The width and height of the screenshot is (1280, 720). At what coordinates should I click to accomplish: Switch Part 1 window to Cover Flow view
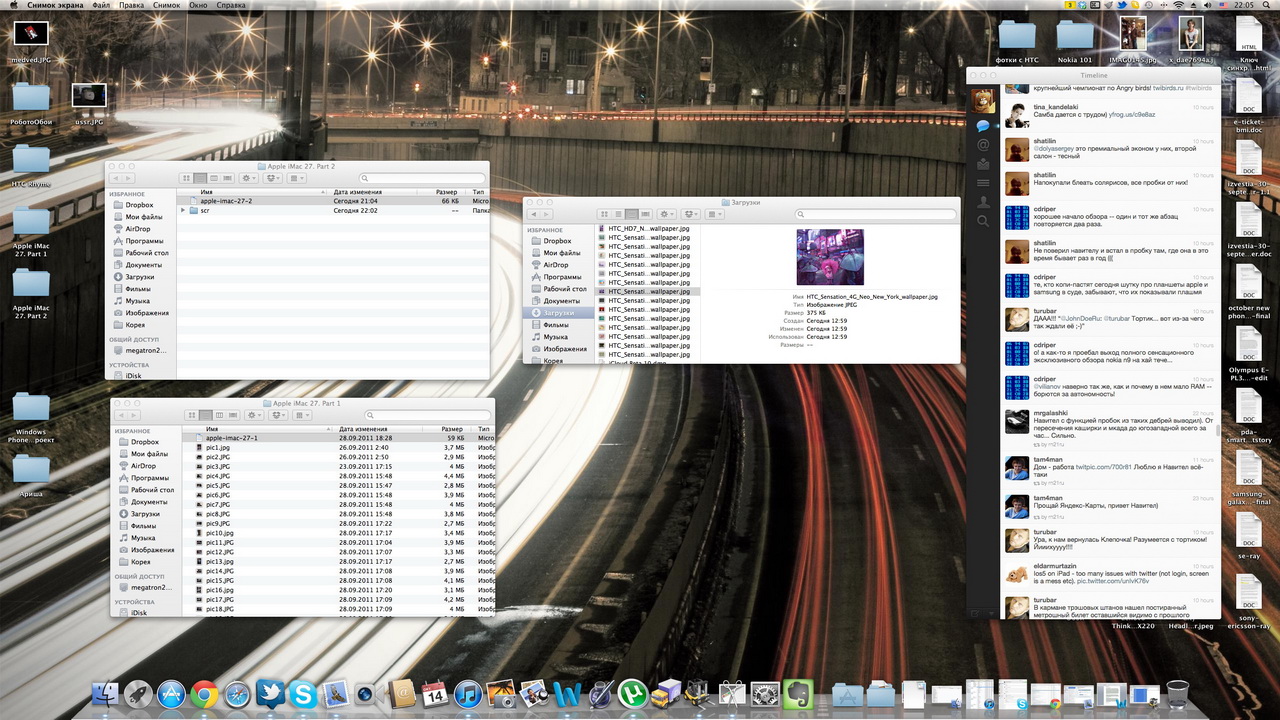(234, 415)
